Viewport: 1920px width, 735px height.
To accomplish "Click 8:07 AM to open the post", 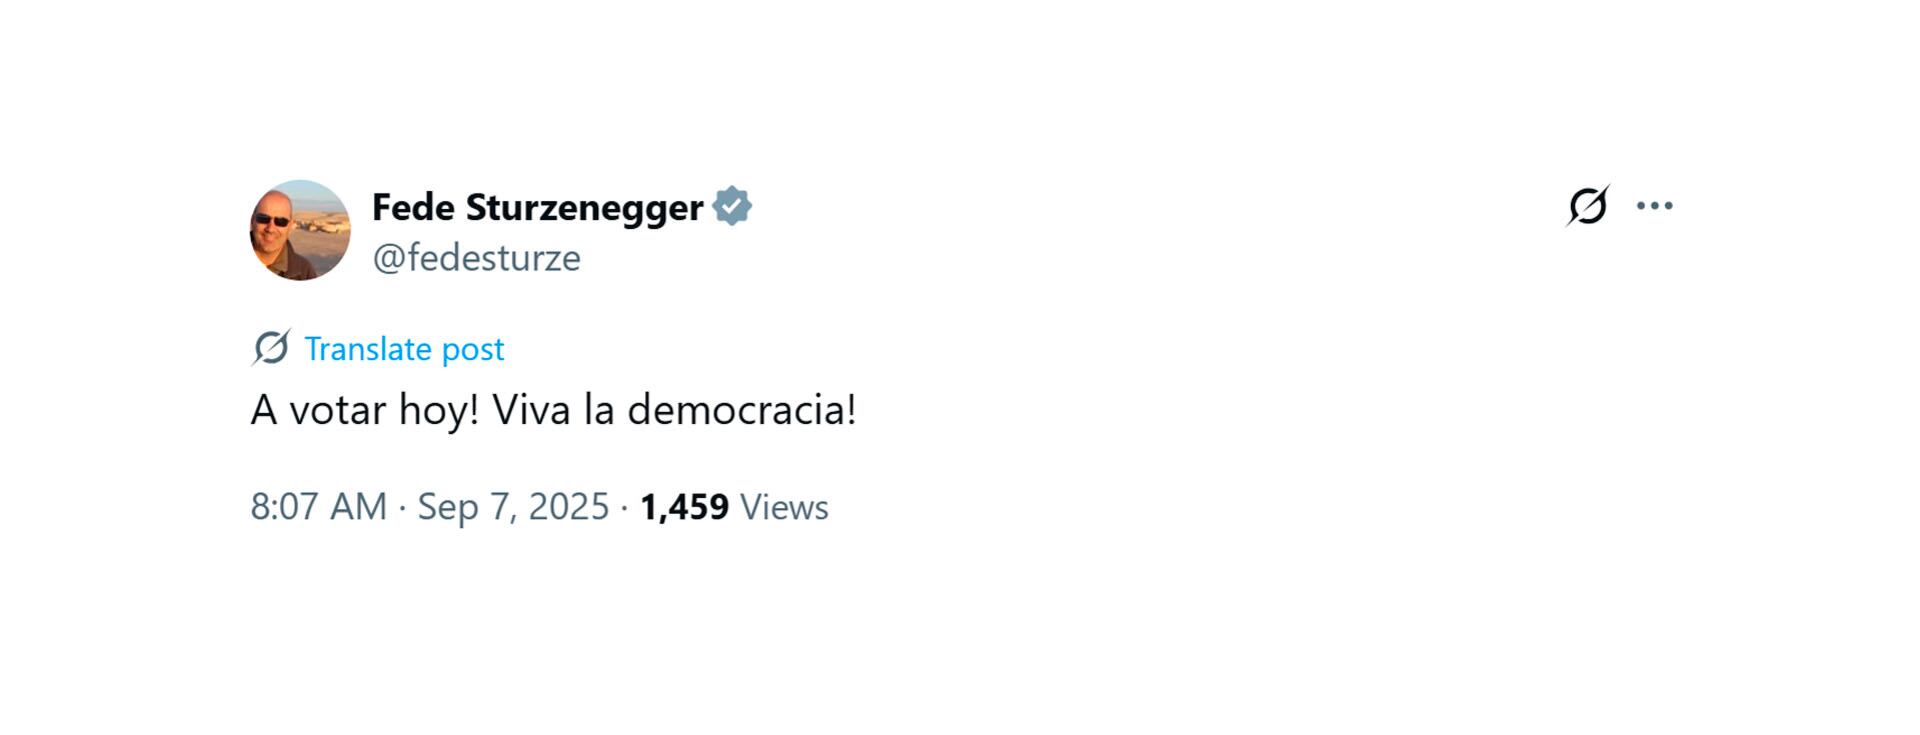I will [318, 508].
